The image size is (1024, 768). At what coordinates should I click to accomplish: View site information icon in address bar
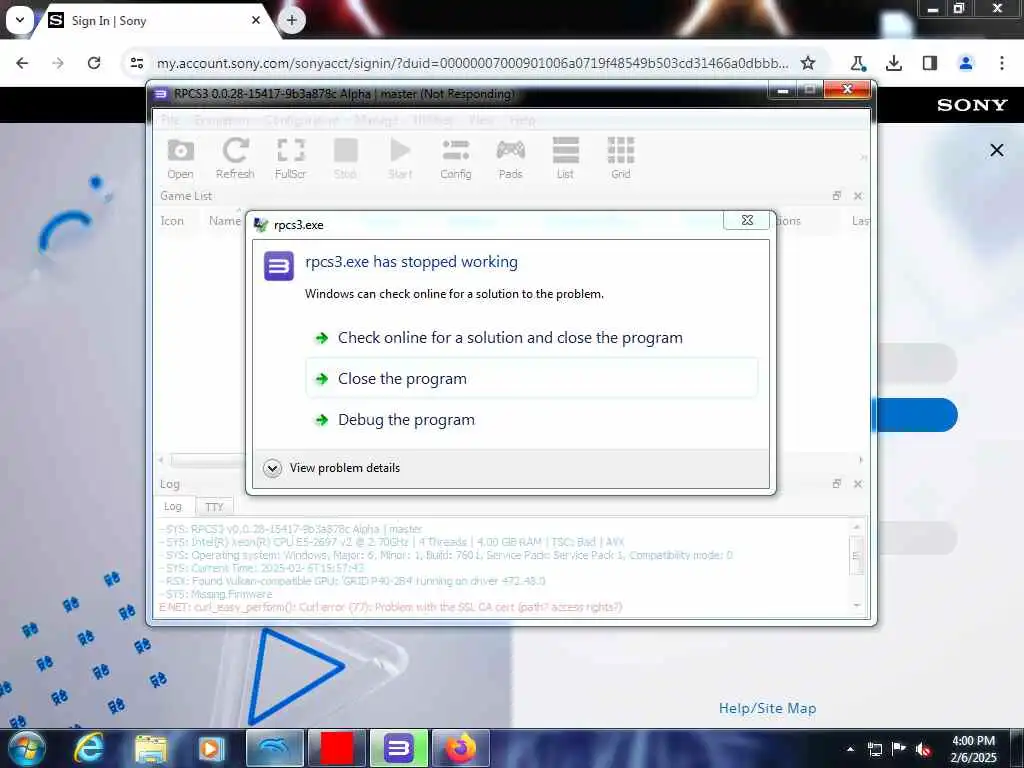137,63
